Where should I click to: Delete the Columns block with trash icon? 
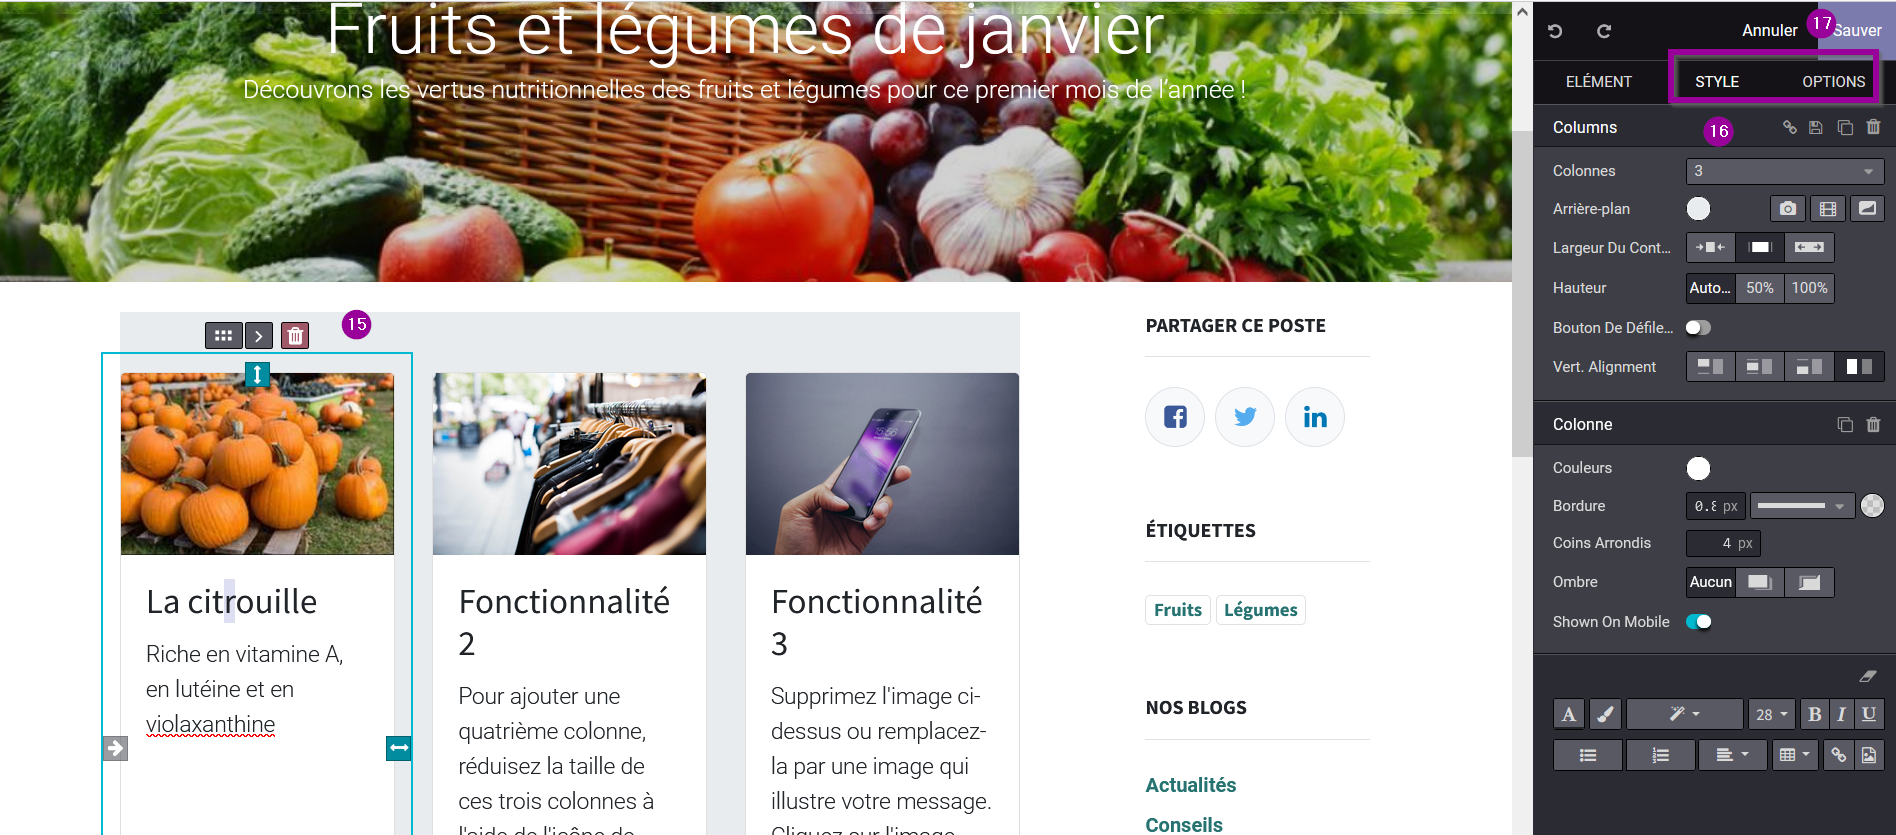pyautogui.click(x=1873, y=127)
